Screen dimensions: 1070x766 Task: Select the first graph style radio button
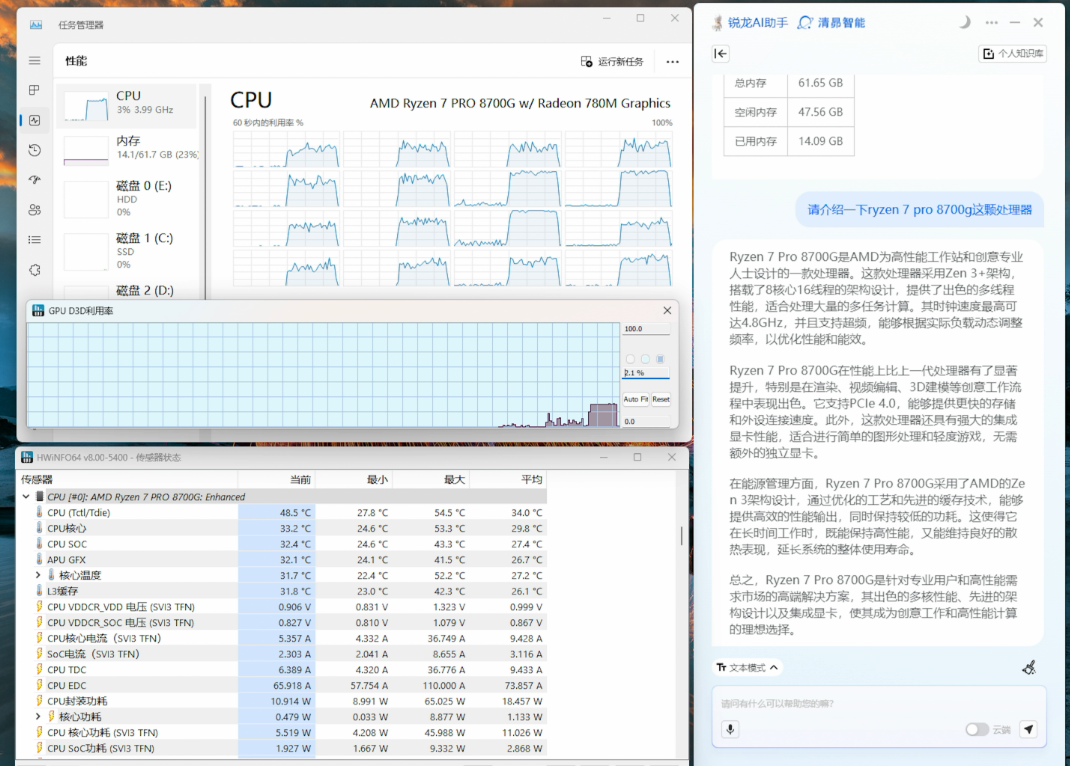click(630, 358)
